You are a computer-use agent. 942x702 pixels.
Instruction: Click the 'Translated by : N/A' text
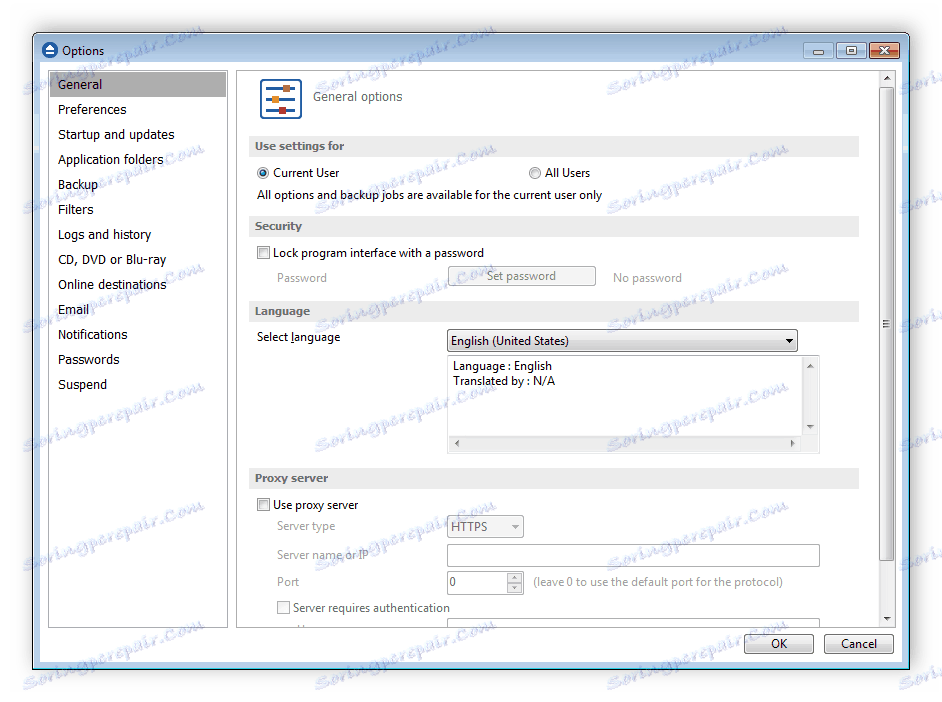pyautogui.click(x=504, y=381)
